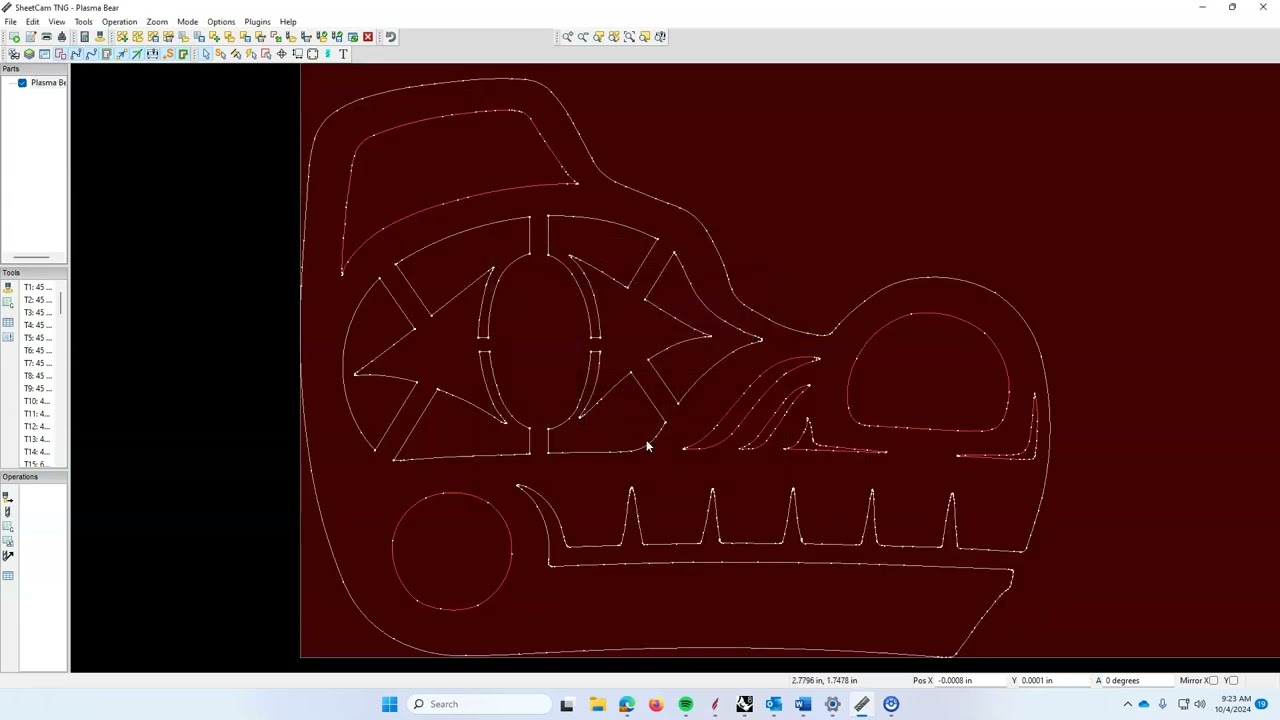Open the Tools menu
This screenshot has height=720, width=1280.
point(83,21)
